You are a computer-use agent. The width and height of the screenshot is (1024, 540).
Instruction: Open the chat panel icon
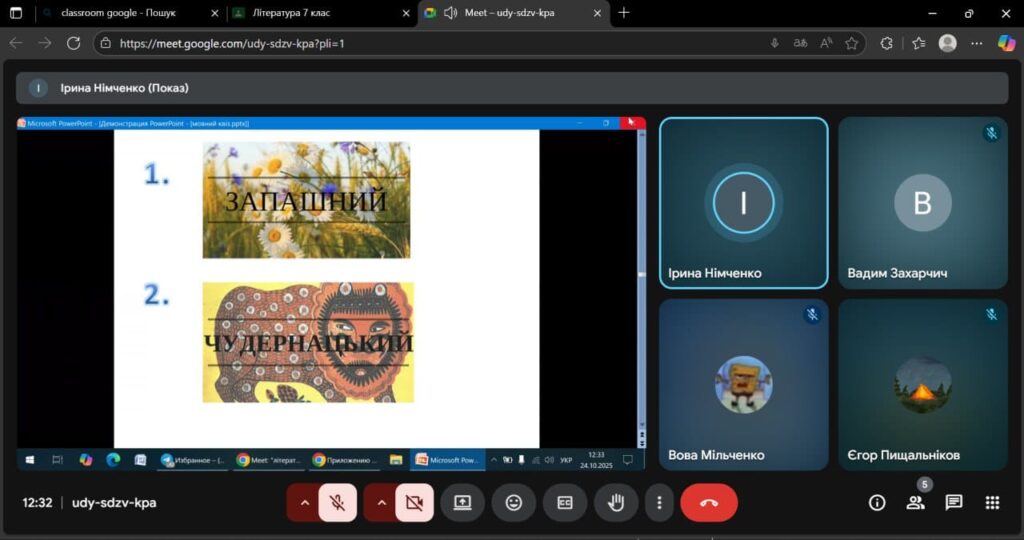954,503
